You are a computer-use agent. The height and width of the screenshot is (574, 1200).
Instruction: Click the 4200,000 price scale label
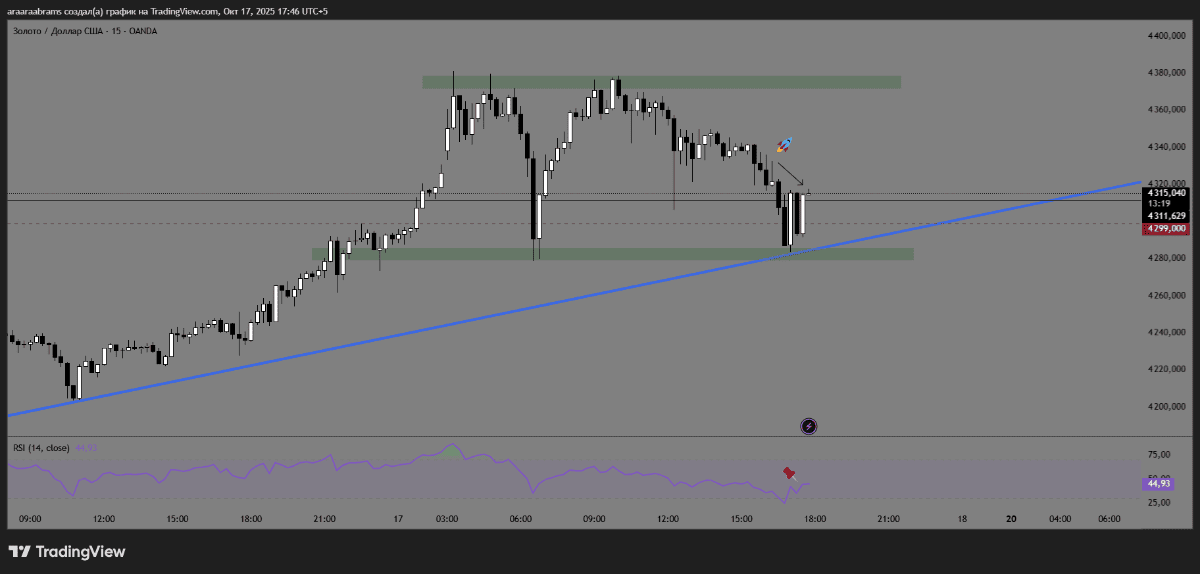click(1166, 407)
